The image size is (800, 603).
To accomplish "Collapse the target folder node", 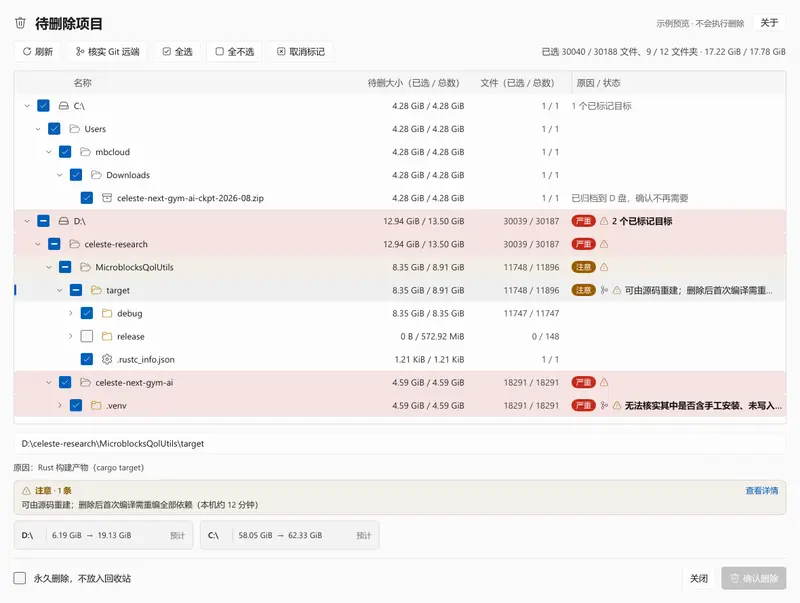I will (60, 290).
